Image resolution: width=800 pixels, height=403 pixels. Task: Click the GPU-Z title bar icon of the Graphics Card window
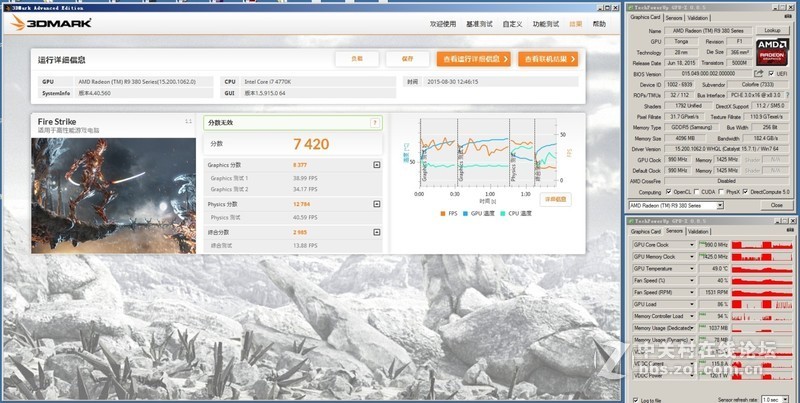(x=631, y=7)
